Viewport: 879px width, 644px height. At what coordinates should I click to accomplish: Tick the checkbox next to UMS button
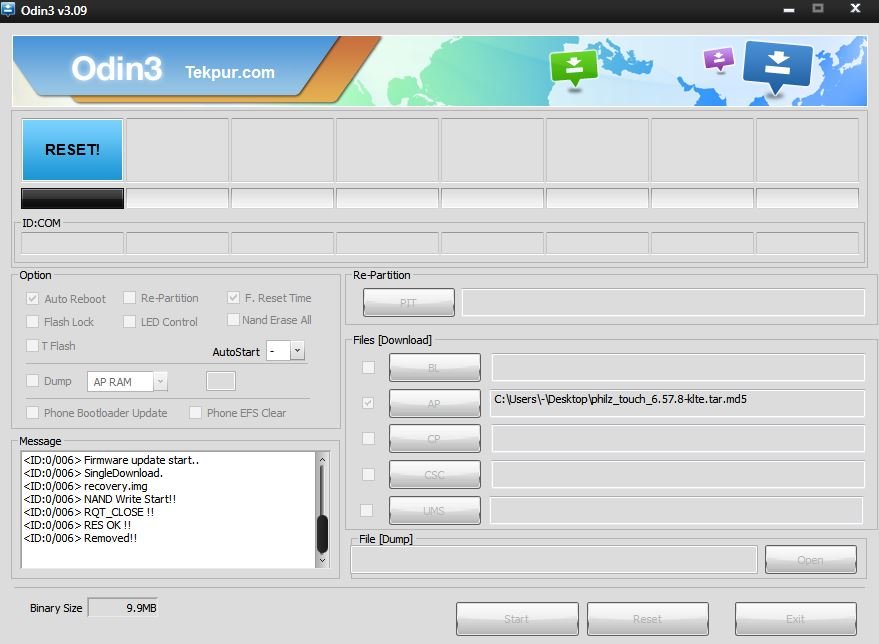click(367, 510)
